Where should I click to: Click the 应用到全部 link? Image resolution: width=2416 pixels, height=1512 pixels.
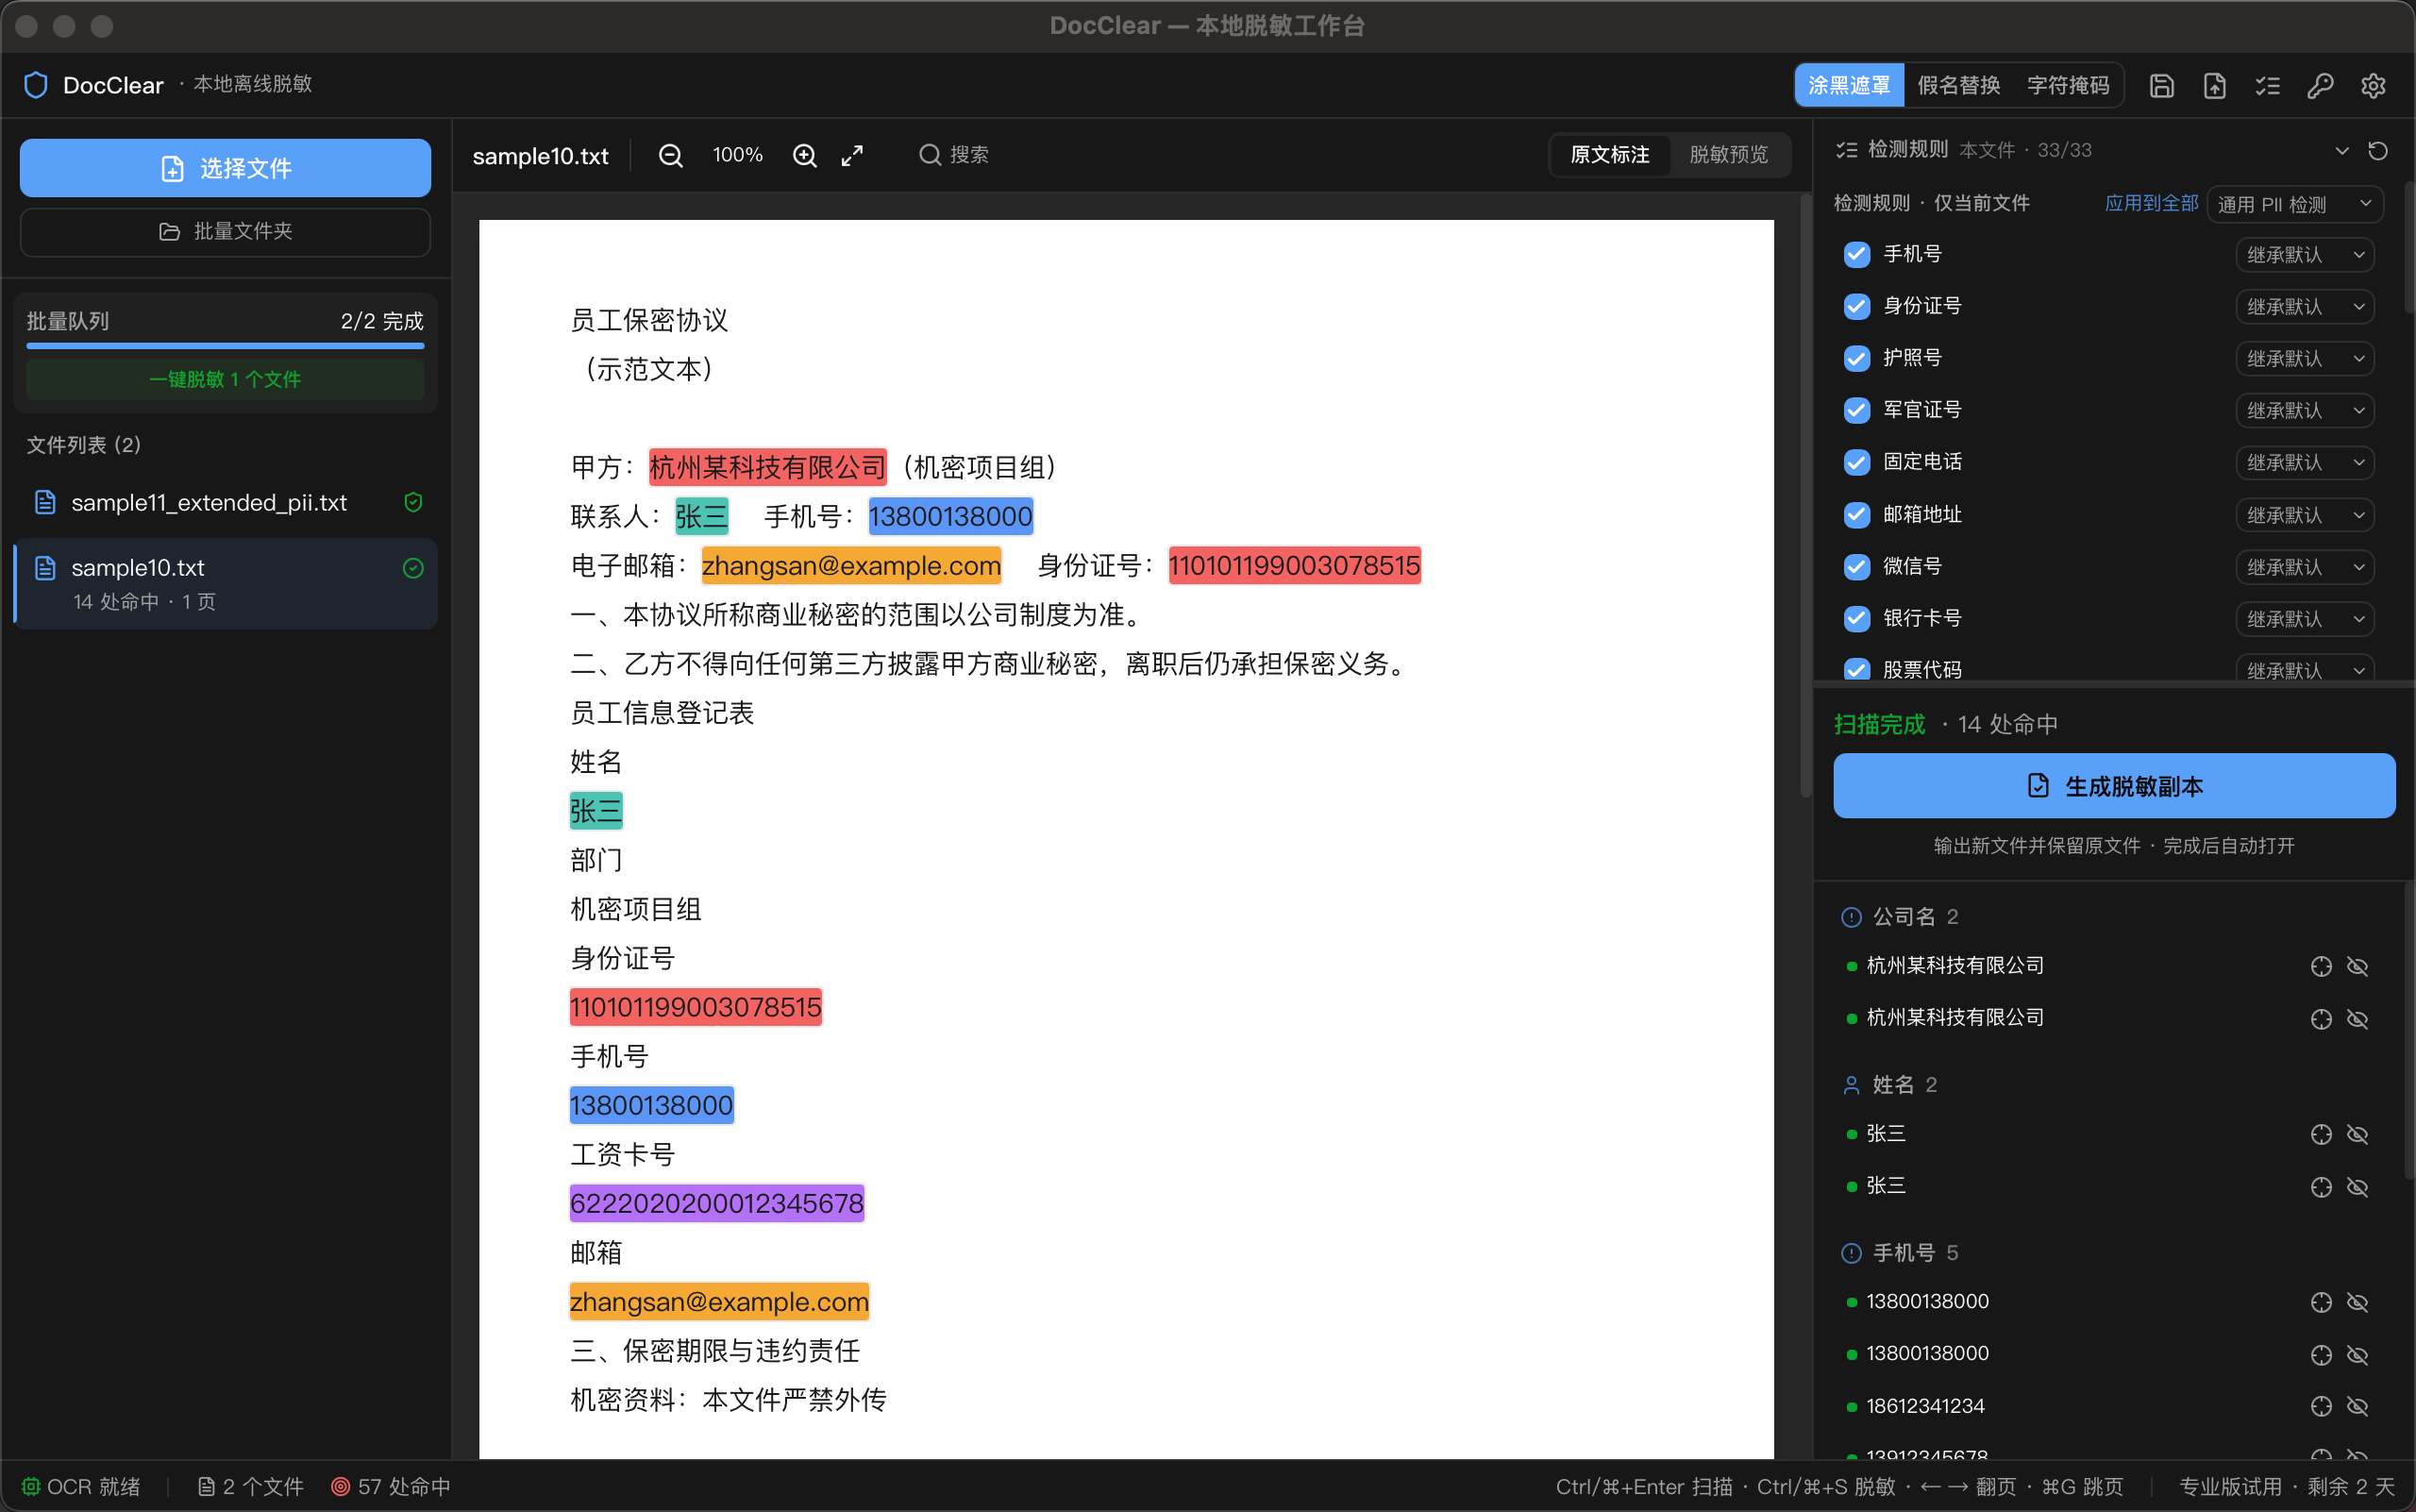point(2151,203)
